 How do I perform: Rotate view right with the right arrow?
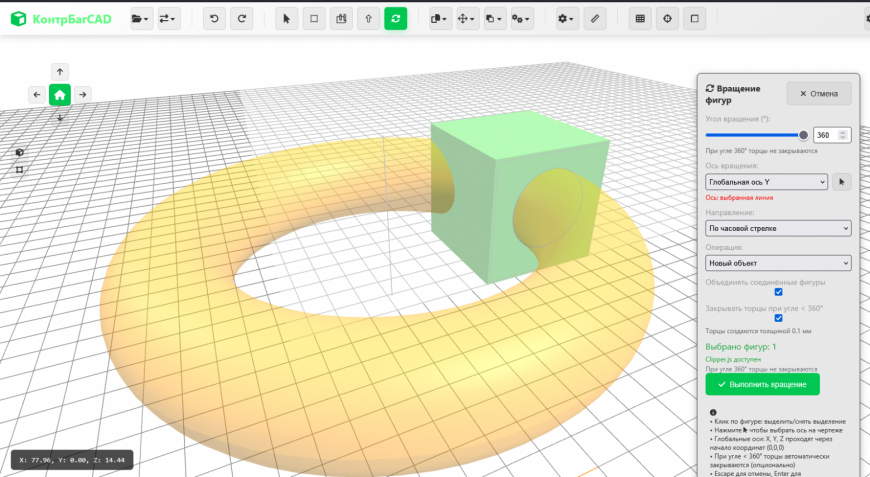(83, 95)
